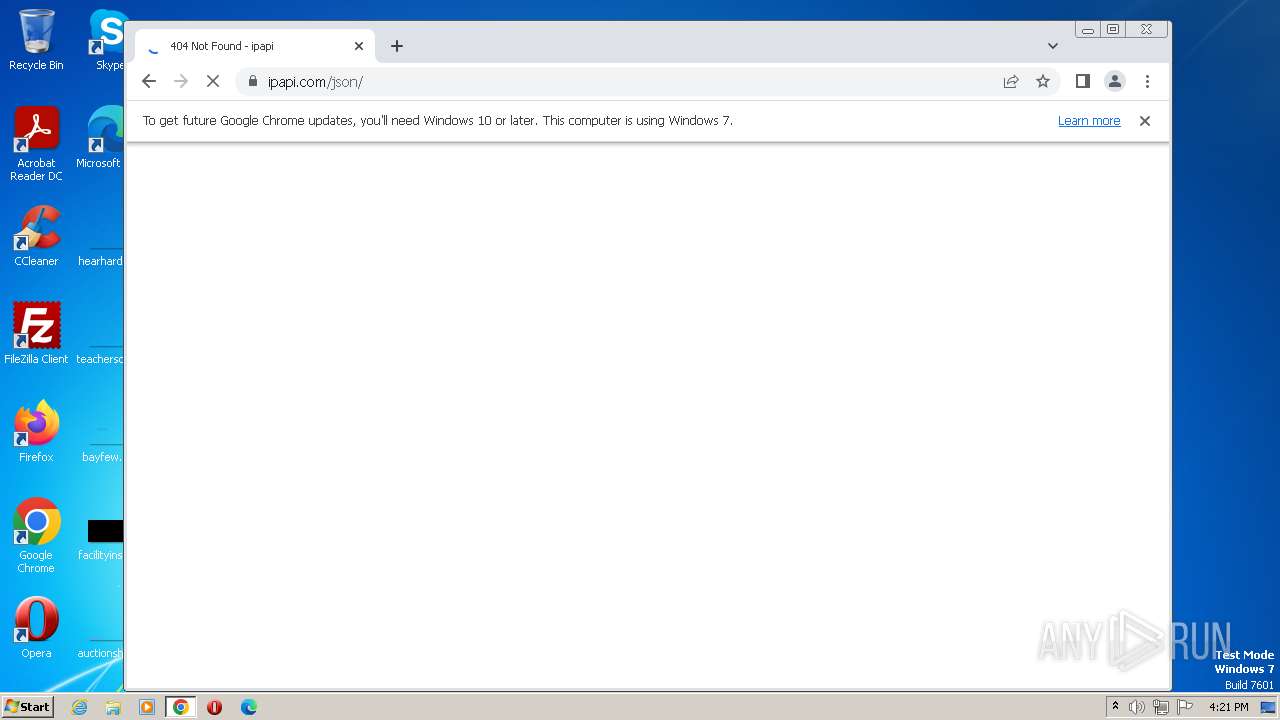The width and height of the screenshot is (1280, 720).
Task: View site information via the lock icon
Action: pyautogui.click(x=252, y=82)
